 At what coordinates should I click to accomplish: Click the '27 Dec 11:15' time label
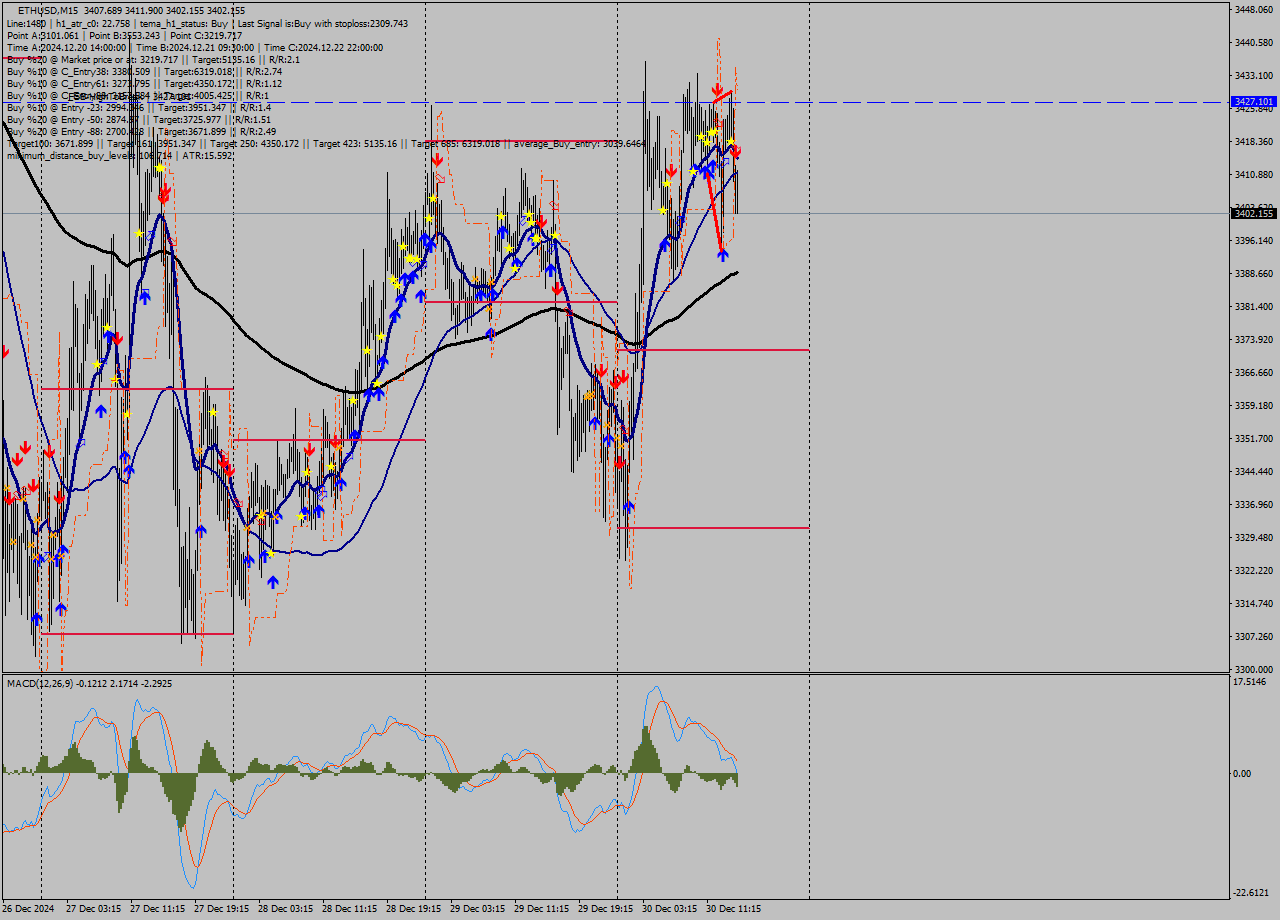pyautogui.click(x=157, y=909)
